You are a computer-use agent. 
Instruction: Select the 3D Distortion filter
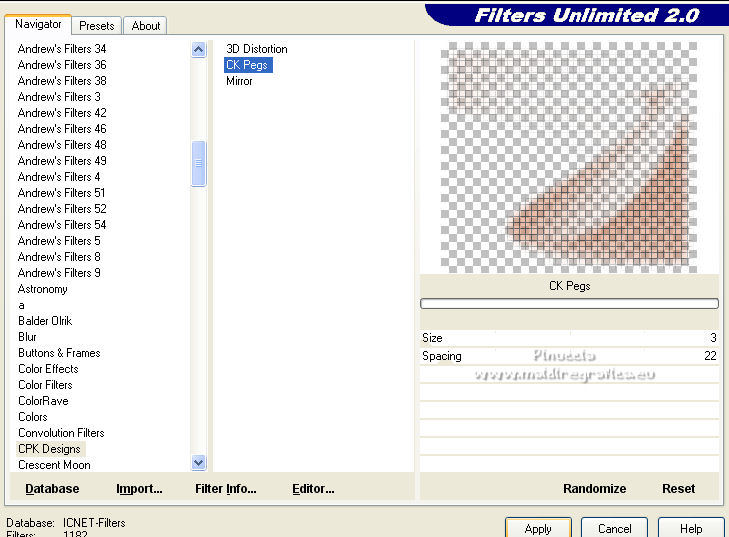[257, 49]
